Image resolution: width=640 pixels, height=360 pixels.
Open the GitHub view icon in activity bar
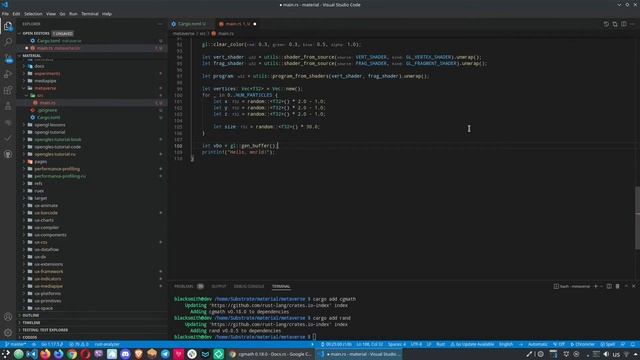8,154
